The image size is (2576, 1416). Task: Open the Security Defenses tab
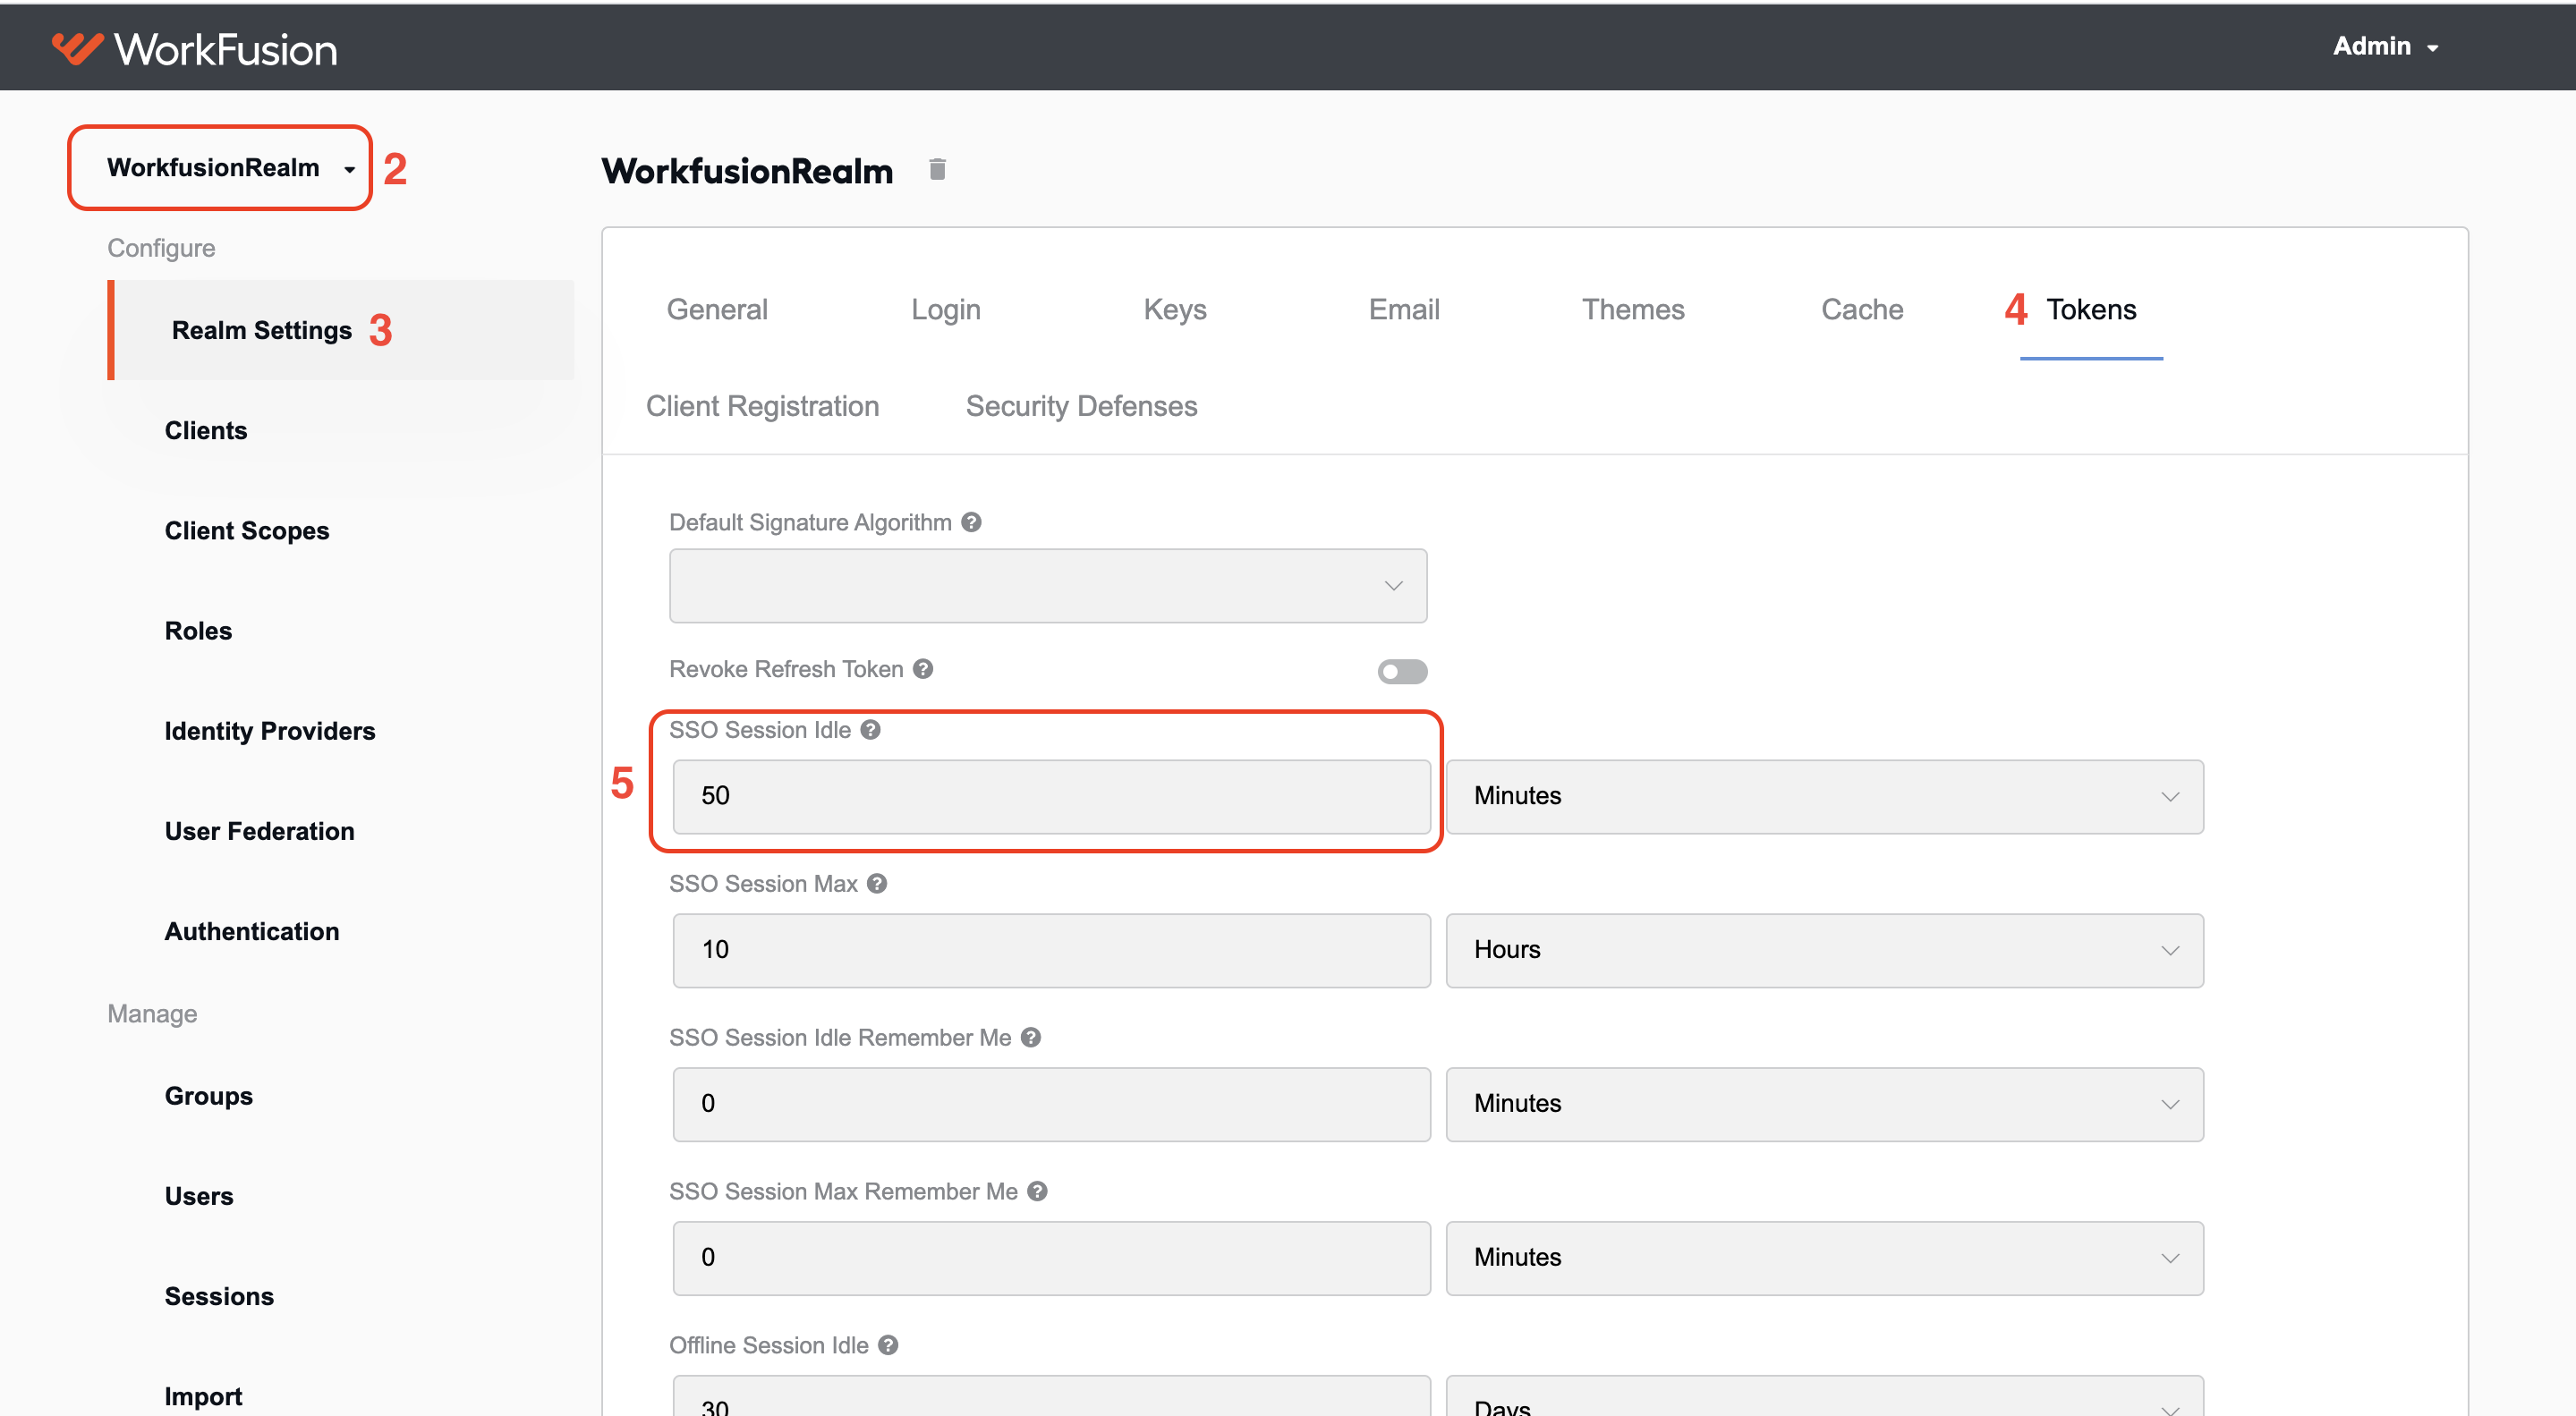1081,407
